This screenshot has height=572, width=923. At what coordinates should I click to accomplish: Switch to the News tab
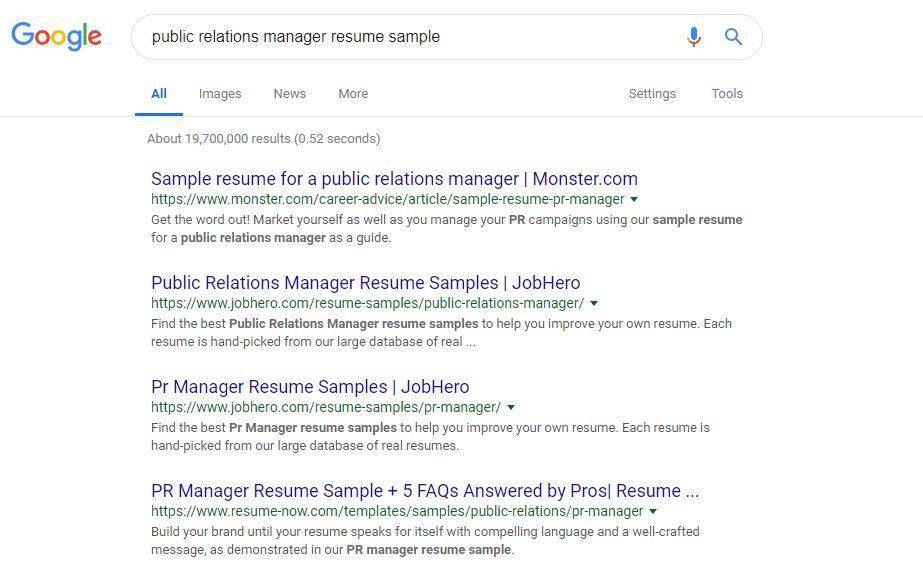tap(290, 94)
